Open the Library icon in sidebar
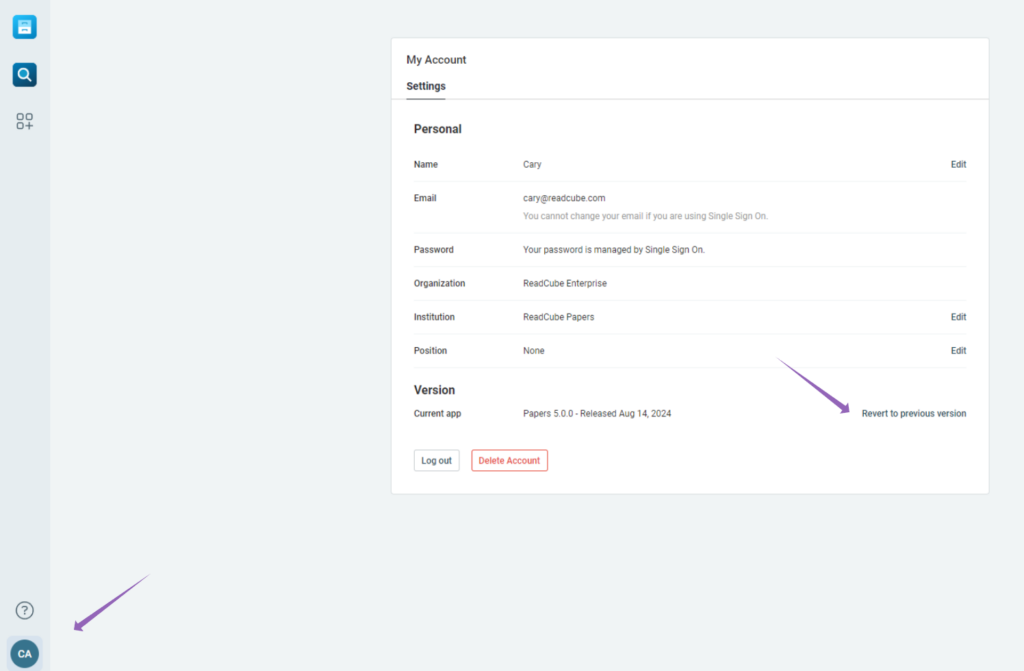 click(25, 27)
